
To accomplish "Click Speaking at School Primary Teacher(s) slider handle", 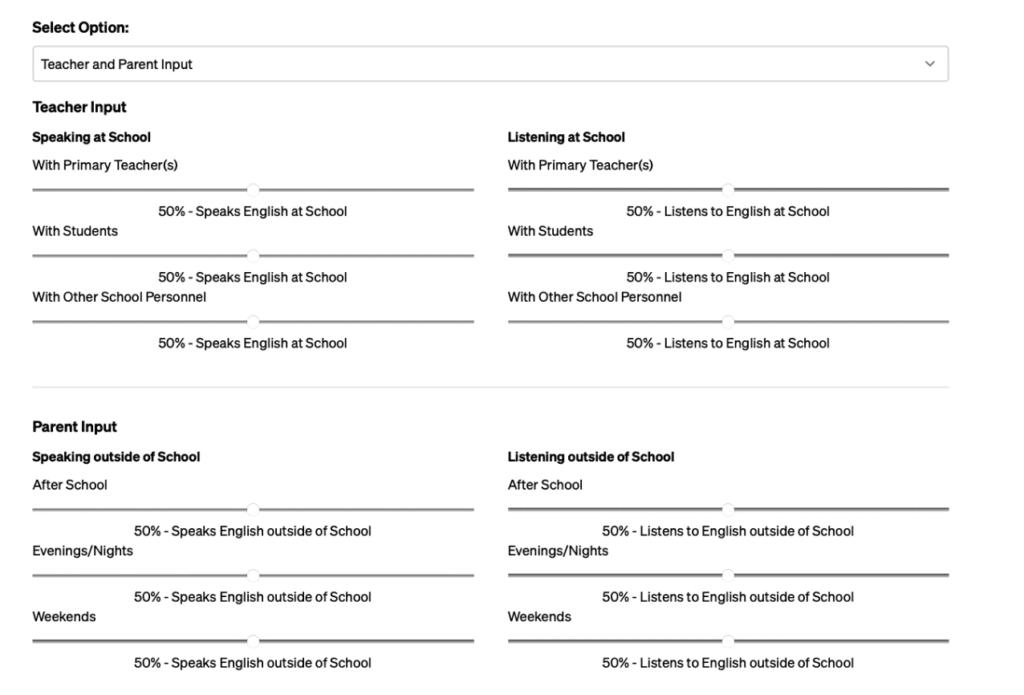I will tap(253, 190).
